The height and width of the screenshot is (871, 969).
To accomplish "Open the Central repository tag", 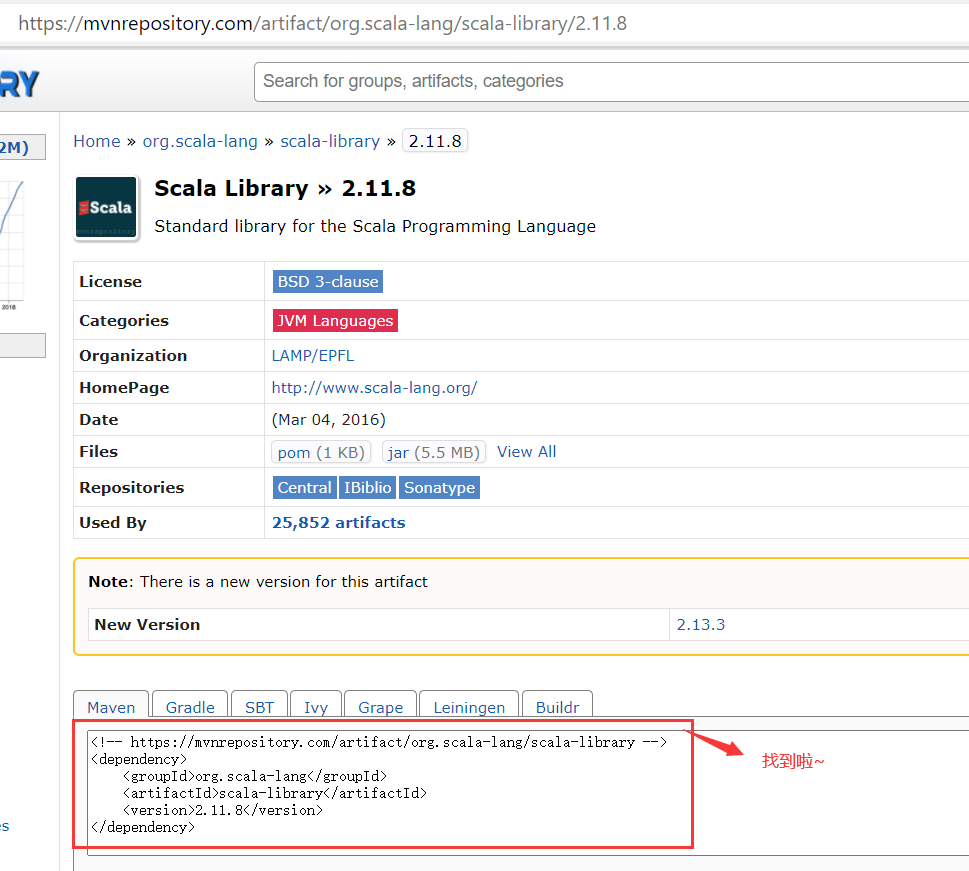I will [x=305, y=487].
